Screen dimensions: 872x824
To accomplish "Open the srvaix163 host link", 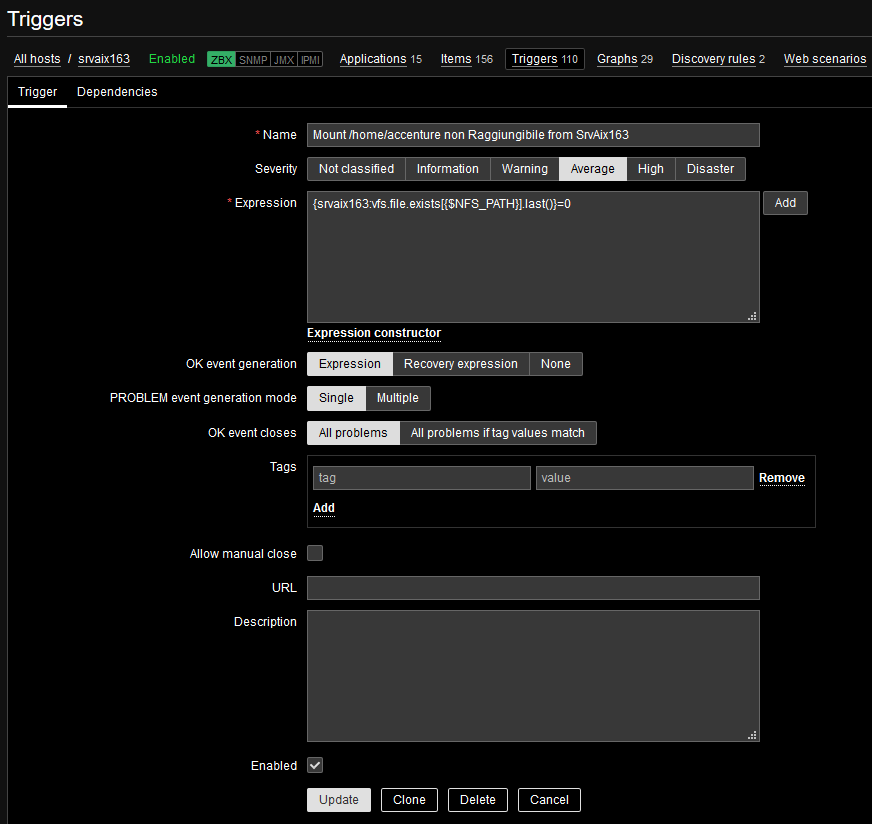I will click(104, 59).
